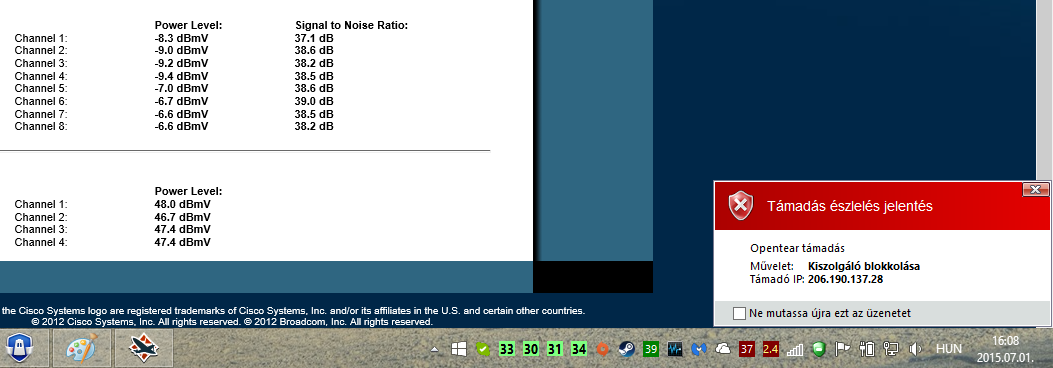The image size is (1053, 368).
Task: Check 'Ne mutassa újra ezt az üzenetet'
Action: tap(739, 313)
